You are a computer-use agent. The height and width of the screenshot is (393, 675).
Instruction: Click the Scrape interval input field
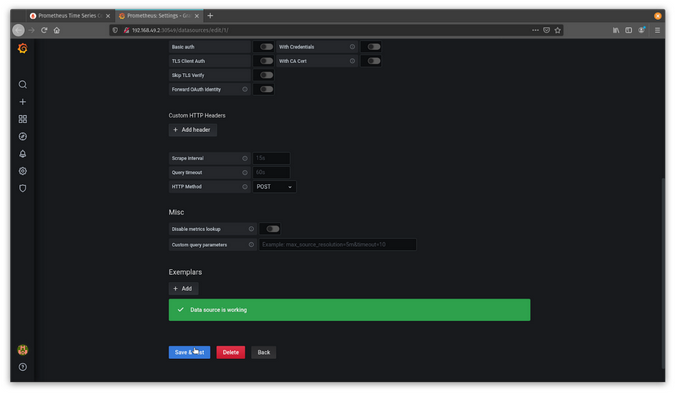pyautogui.click(x=271, y=158)
